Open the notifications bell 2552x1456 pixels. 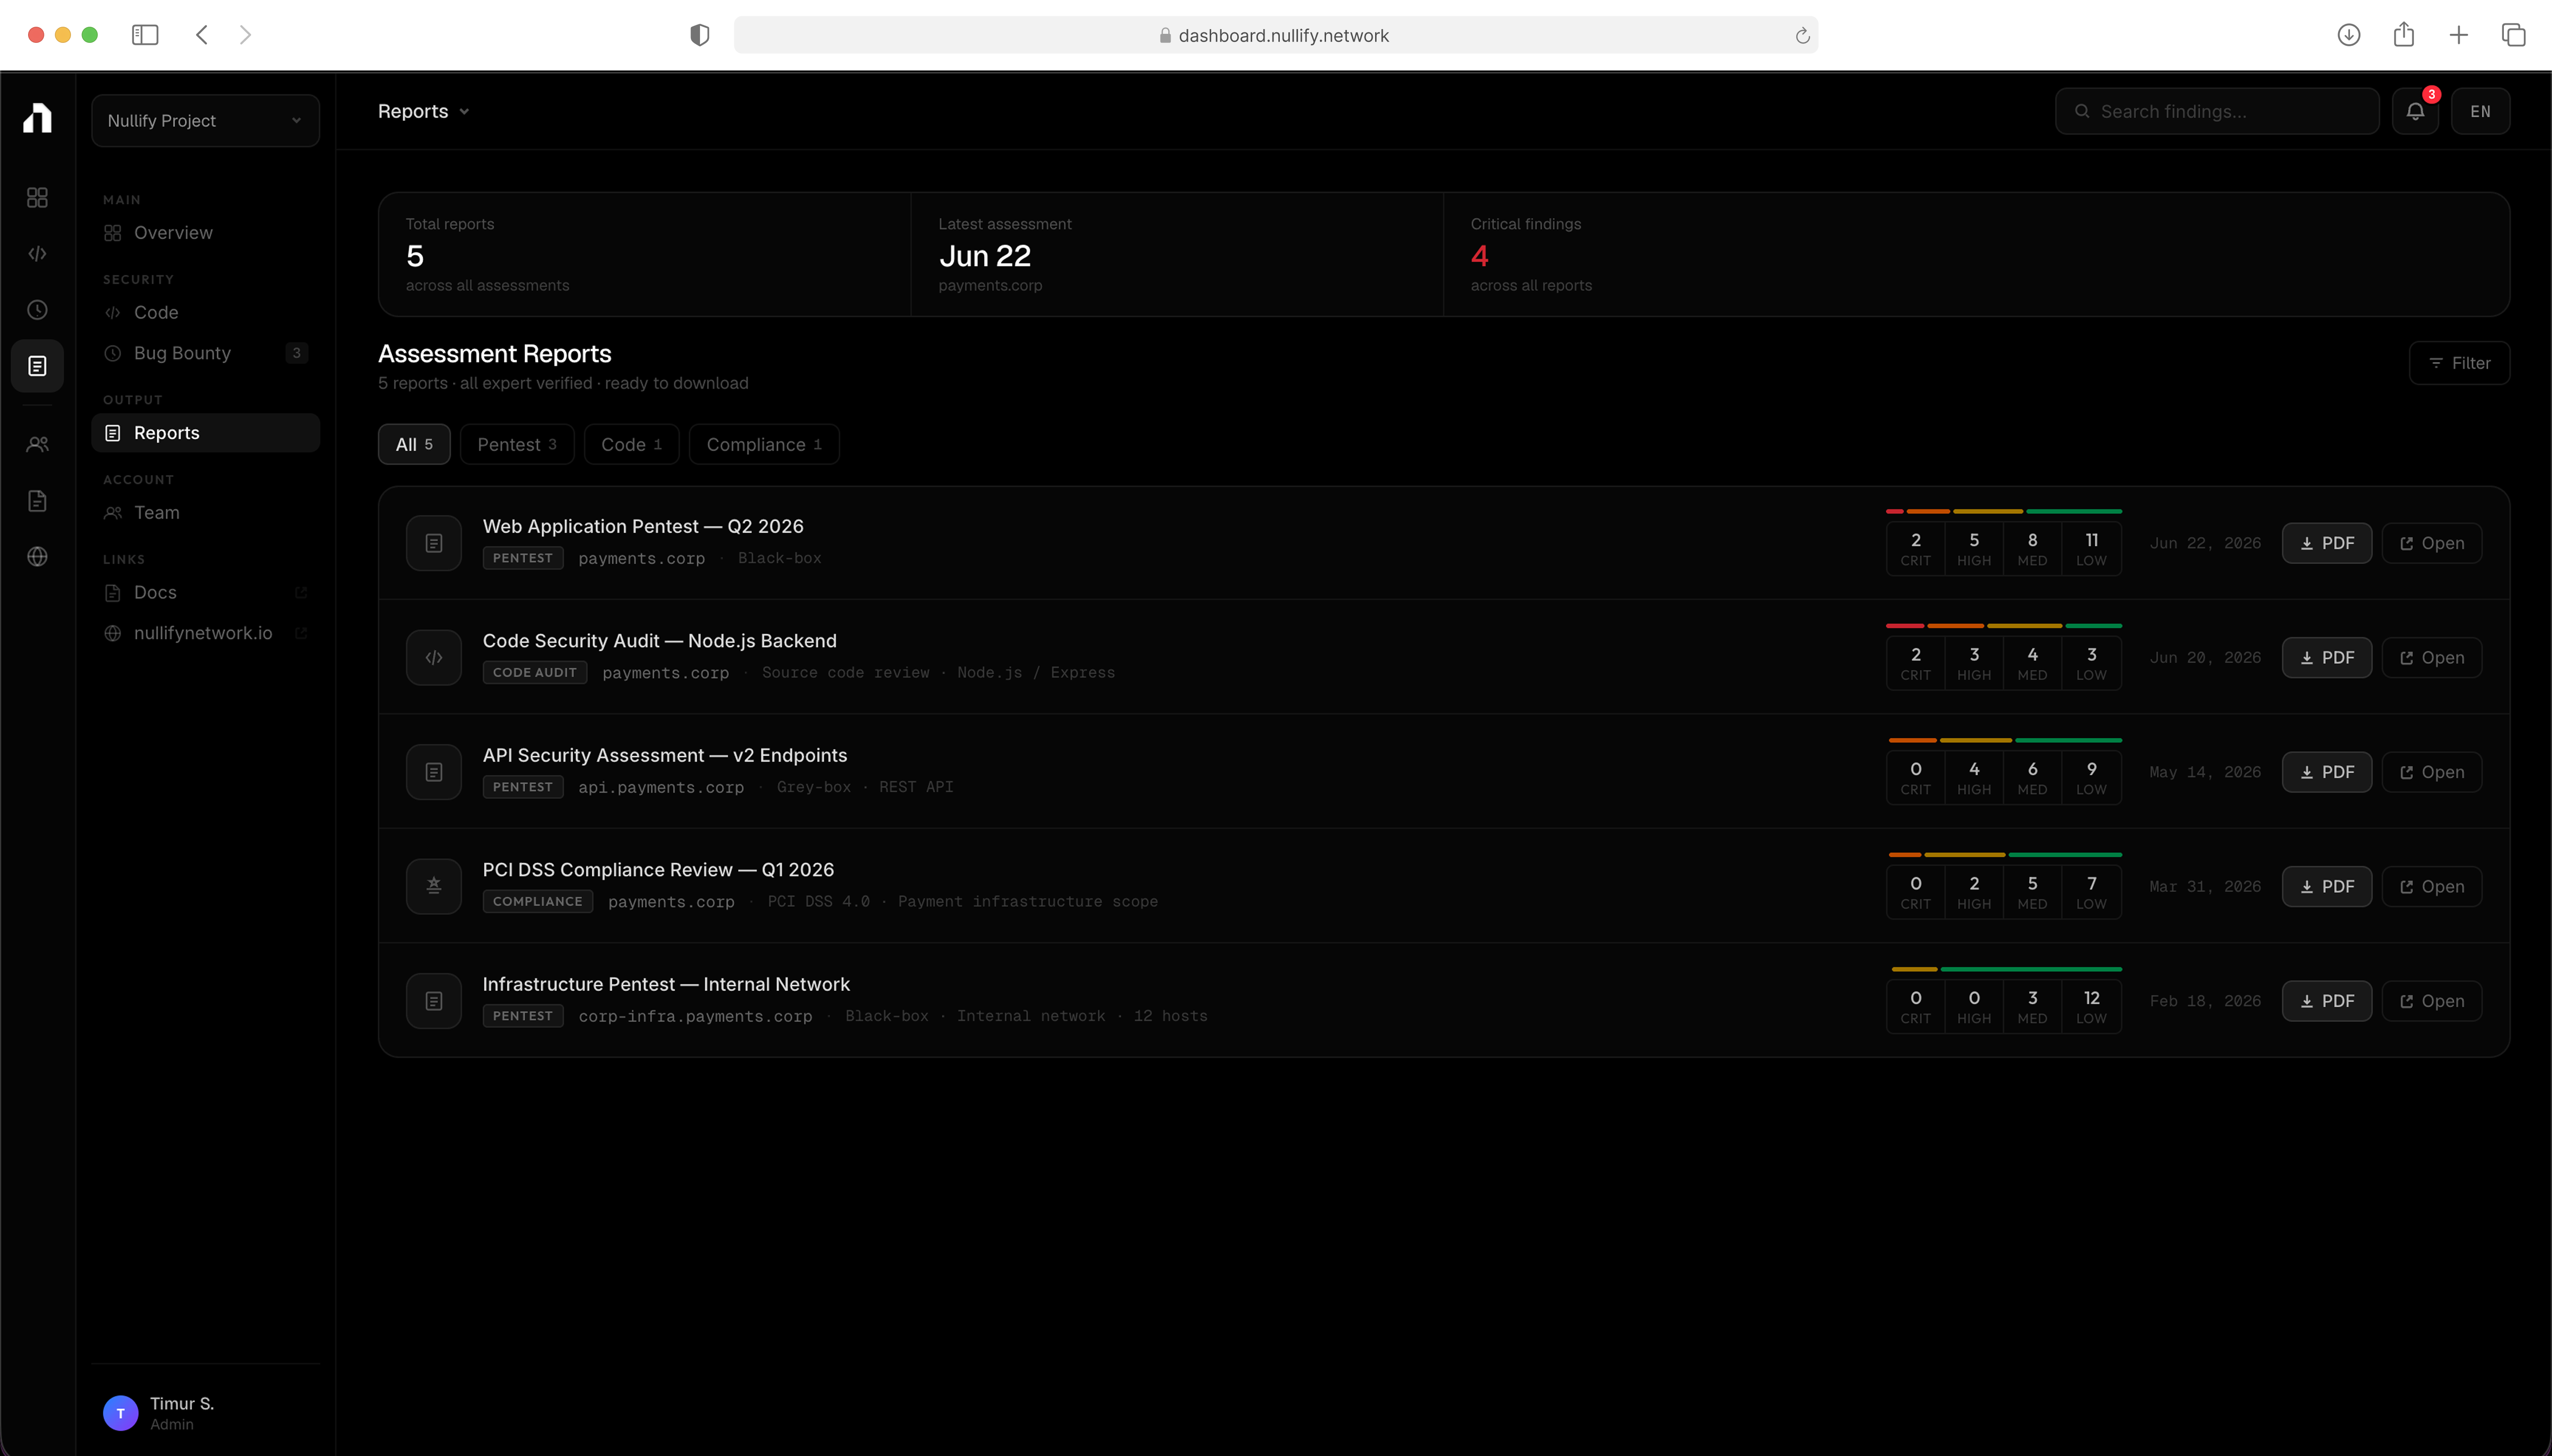[x=2415, y=111]
